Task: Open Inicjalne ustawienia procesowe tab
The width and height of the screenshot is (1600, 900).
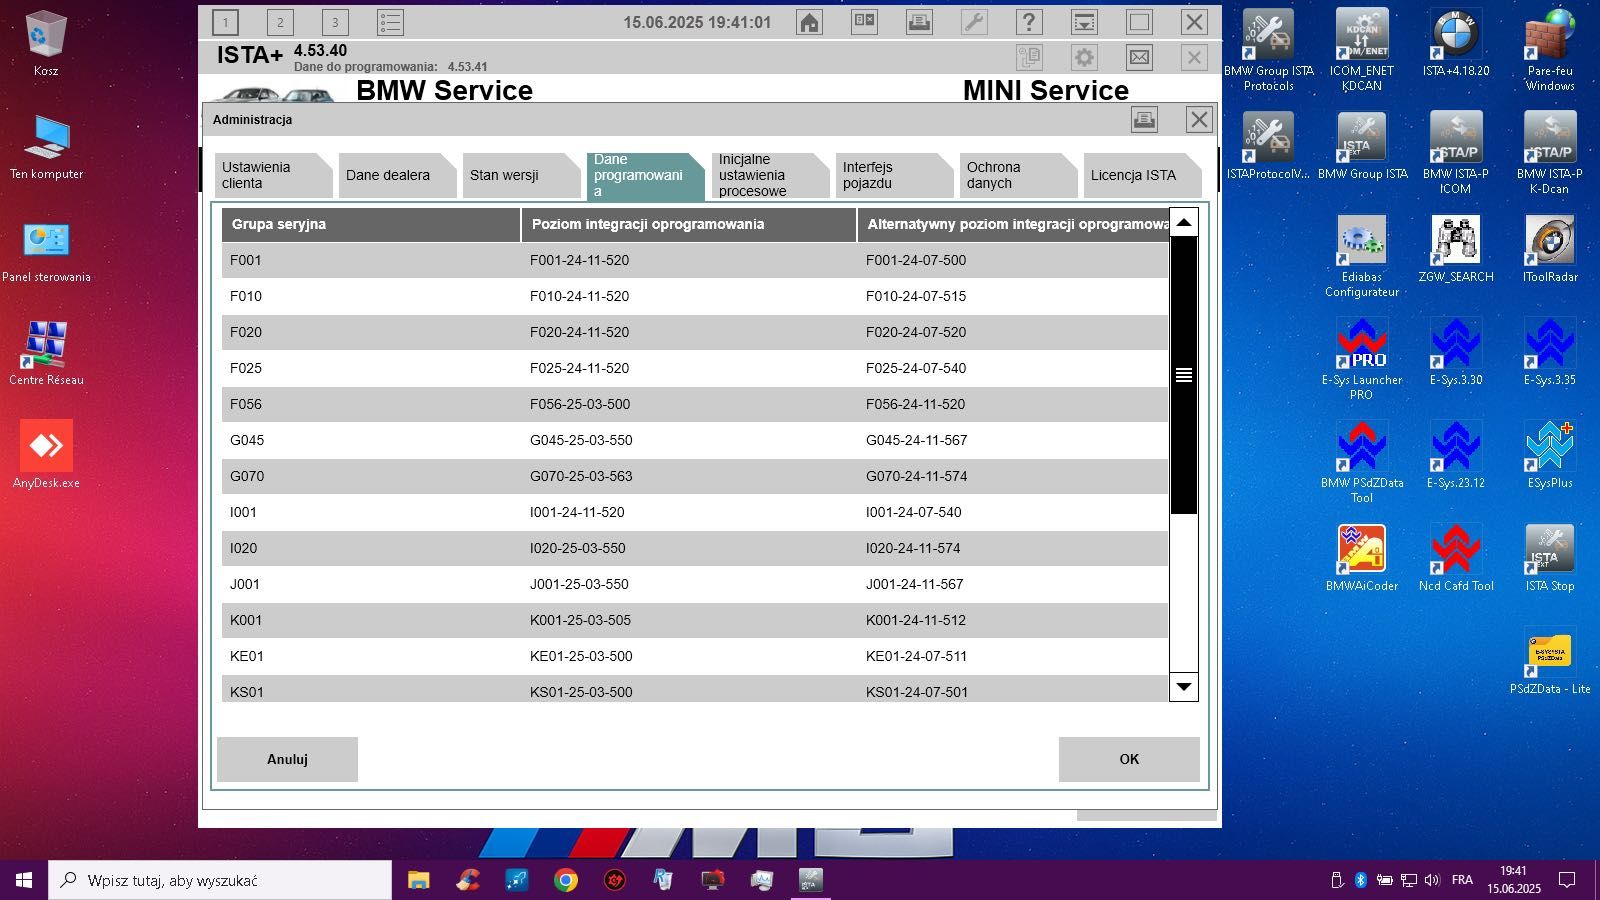Action: coord(769,175)
